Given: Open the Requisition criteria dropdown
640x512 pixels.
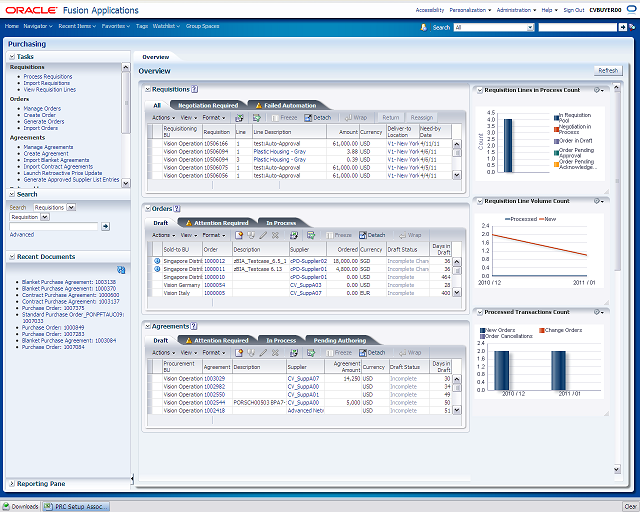Looking at the screenshot, I should tap(45, 217).
